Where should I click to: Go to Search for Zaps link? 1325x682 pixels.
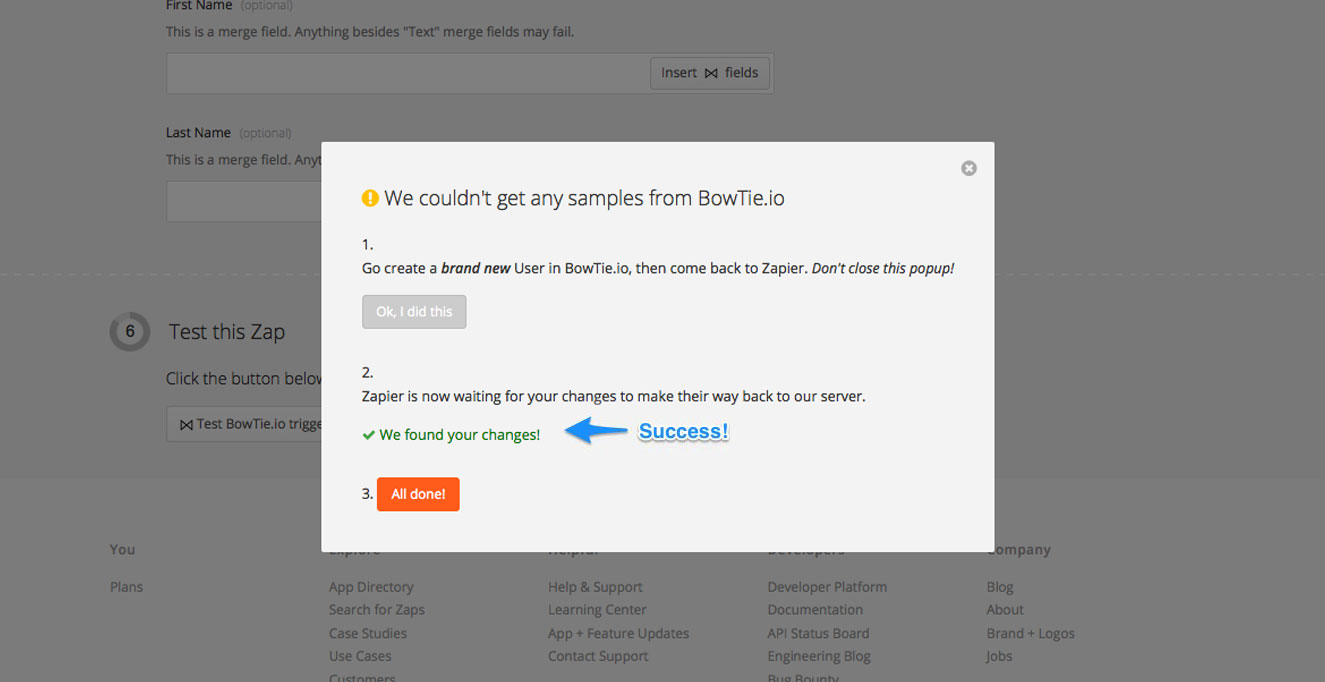click(x=377, y=610)
